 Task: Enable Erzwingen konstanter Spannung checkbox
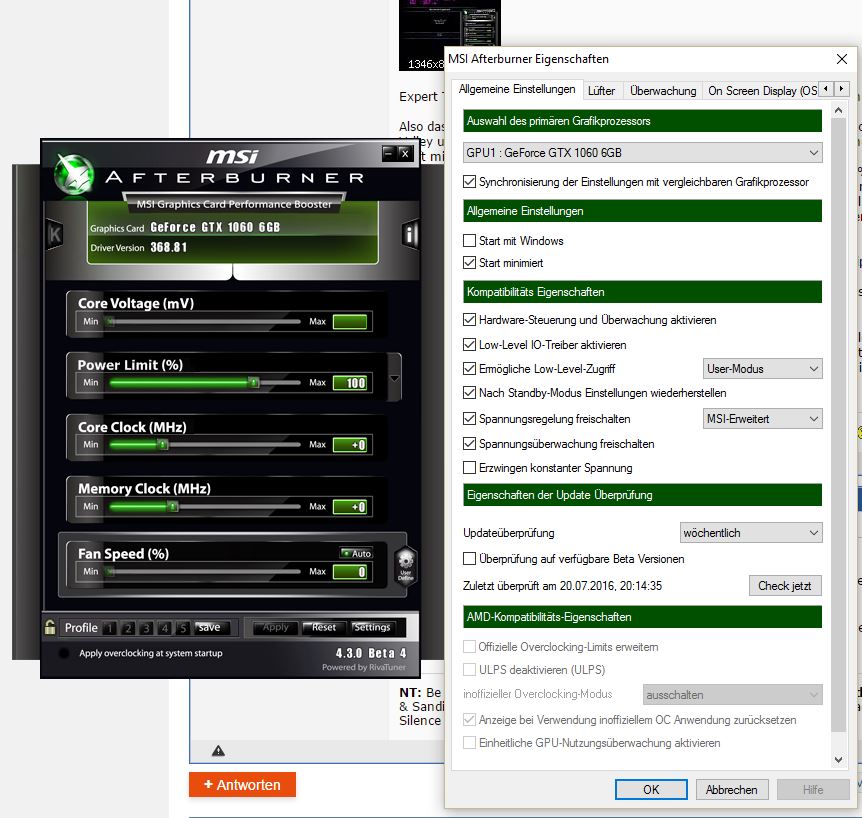469,467
